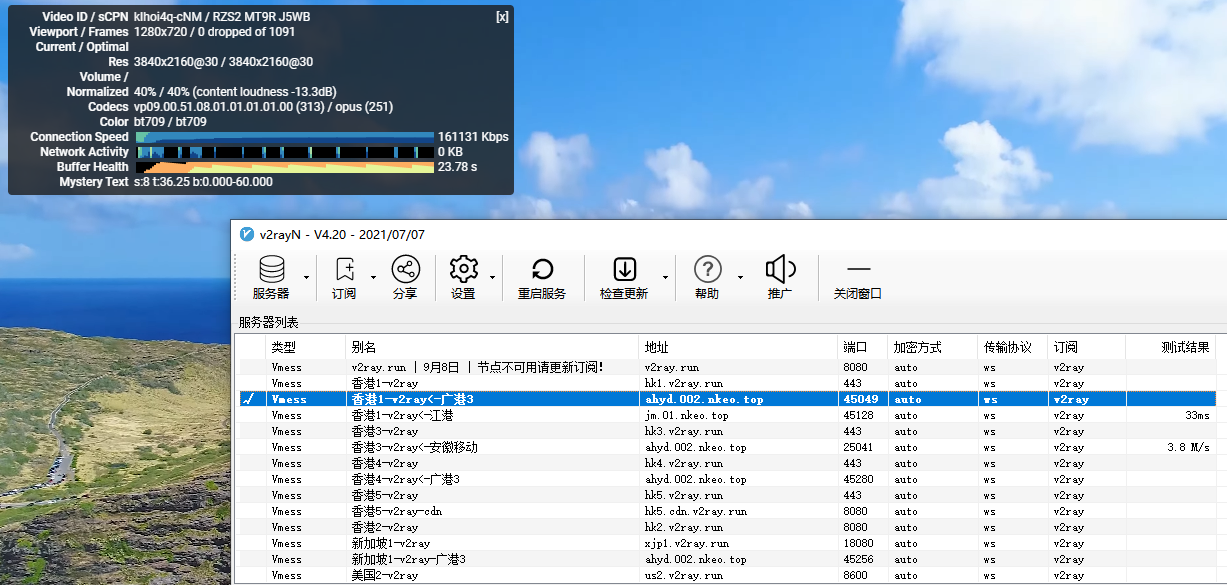Select server row 香港2-v2ray
Screen dimensions: 1227x585
click(726, 527)
